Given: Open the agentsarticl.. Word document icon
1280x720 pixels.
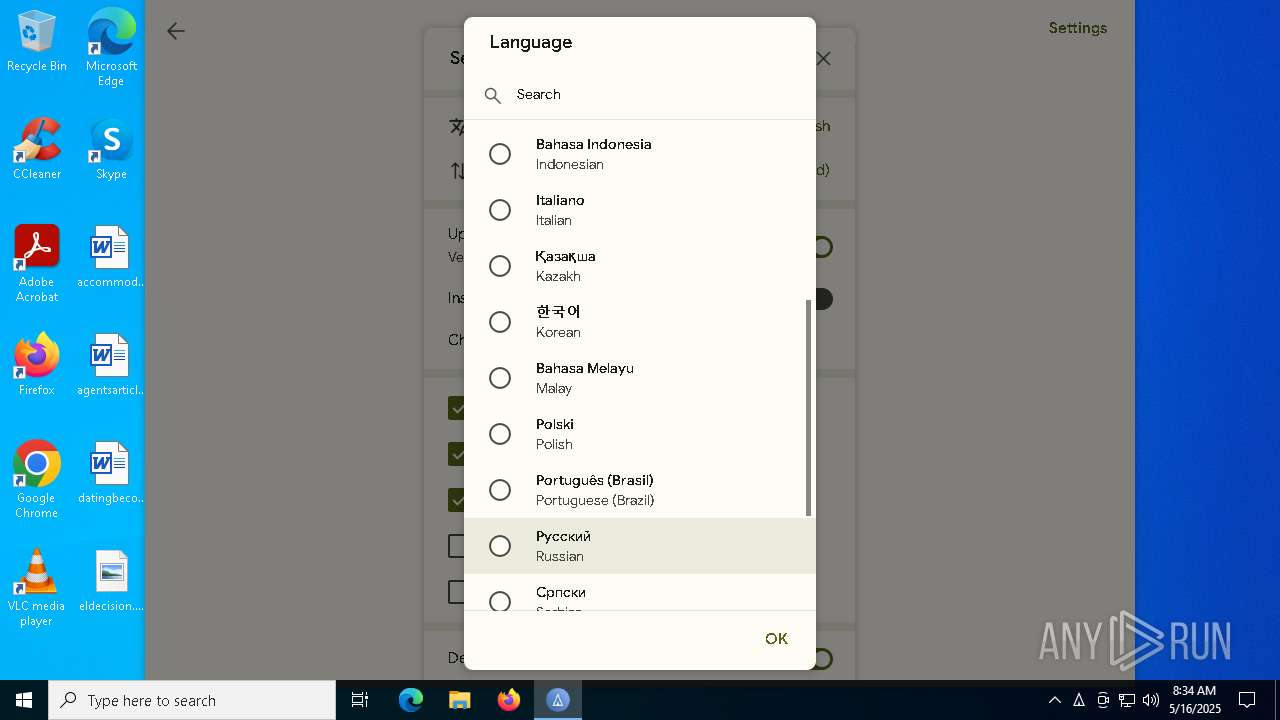Looking at the screenshot, I should (x=111, y=365).
